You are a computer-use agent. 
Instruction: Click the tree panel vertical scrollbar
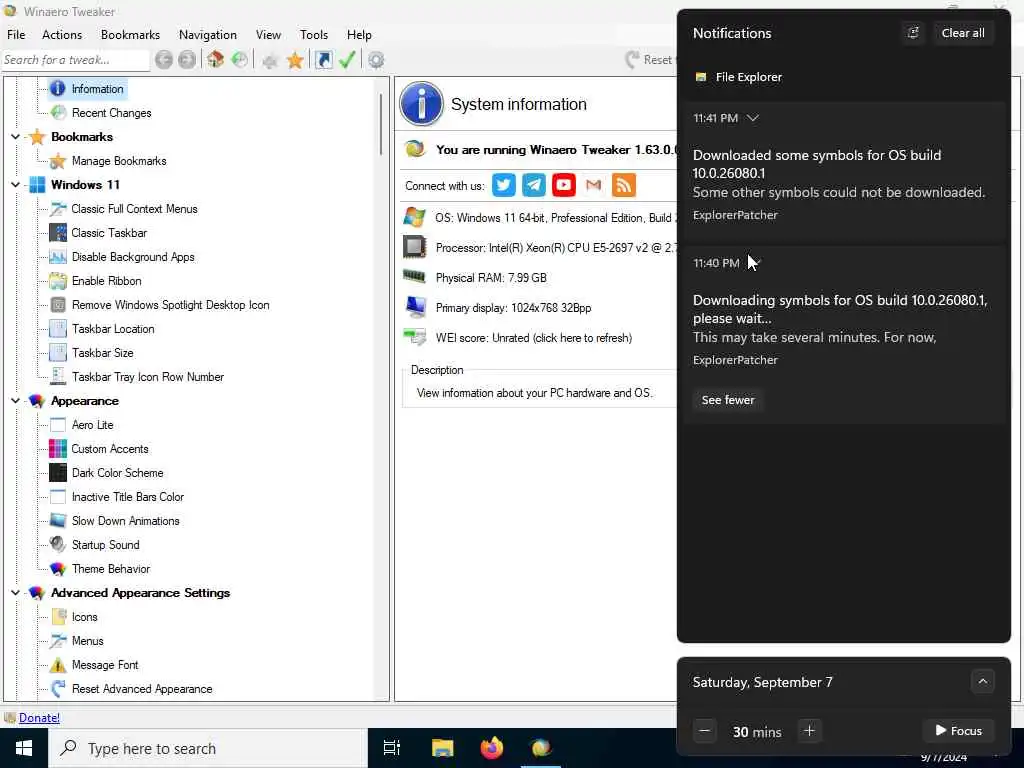[x=381, y=124]
